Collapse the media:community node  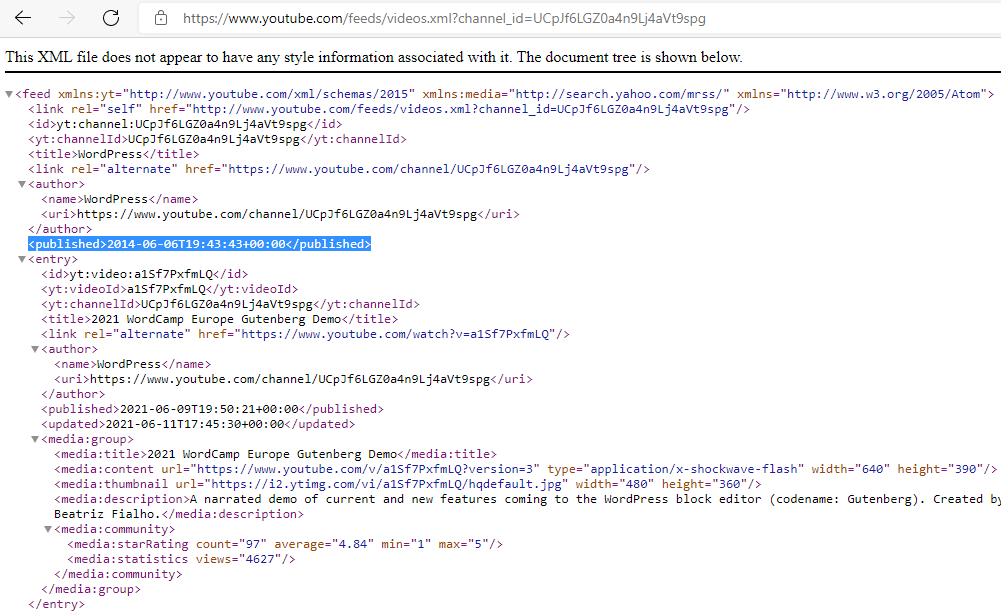coord(48,529)
